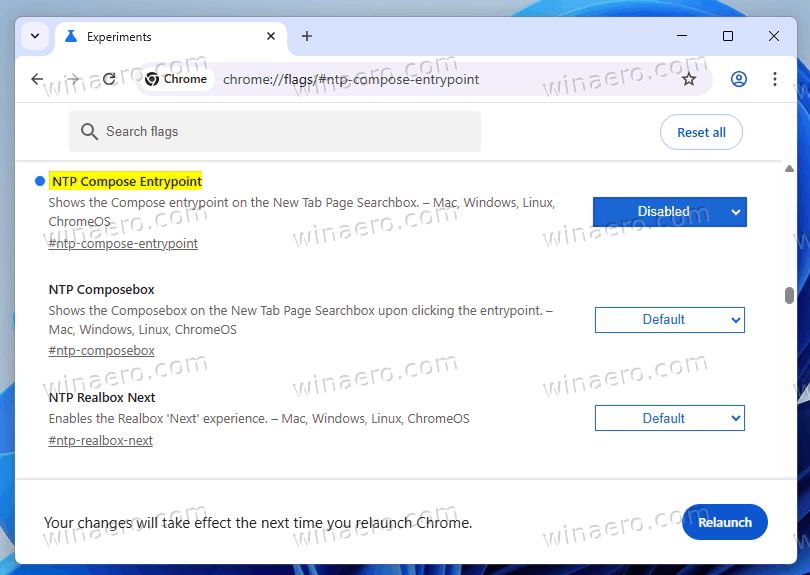Bookmark this page with the star icon

click(689, 79)
